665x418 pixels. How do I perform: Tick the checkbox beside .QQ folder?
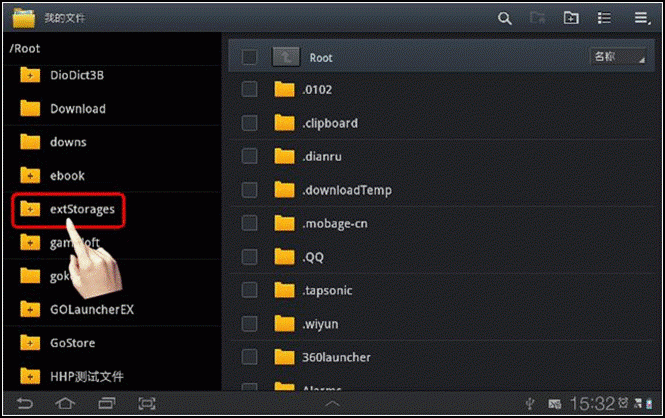[249, 257]
